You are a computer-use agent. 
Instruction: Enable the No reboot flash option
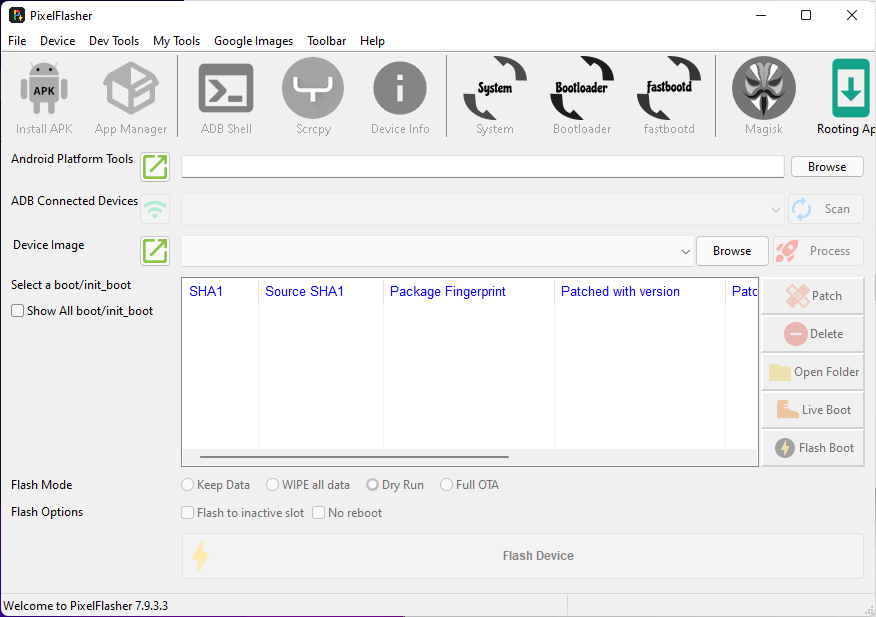click(x=318, y=511)
